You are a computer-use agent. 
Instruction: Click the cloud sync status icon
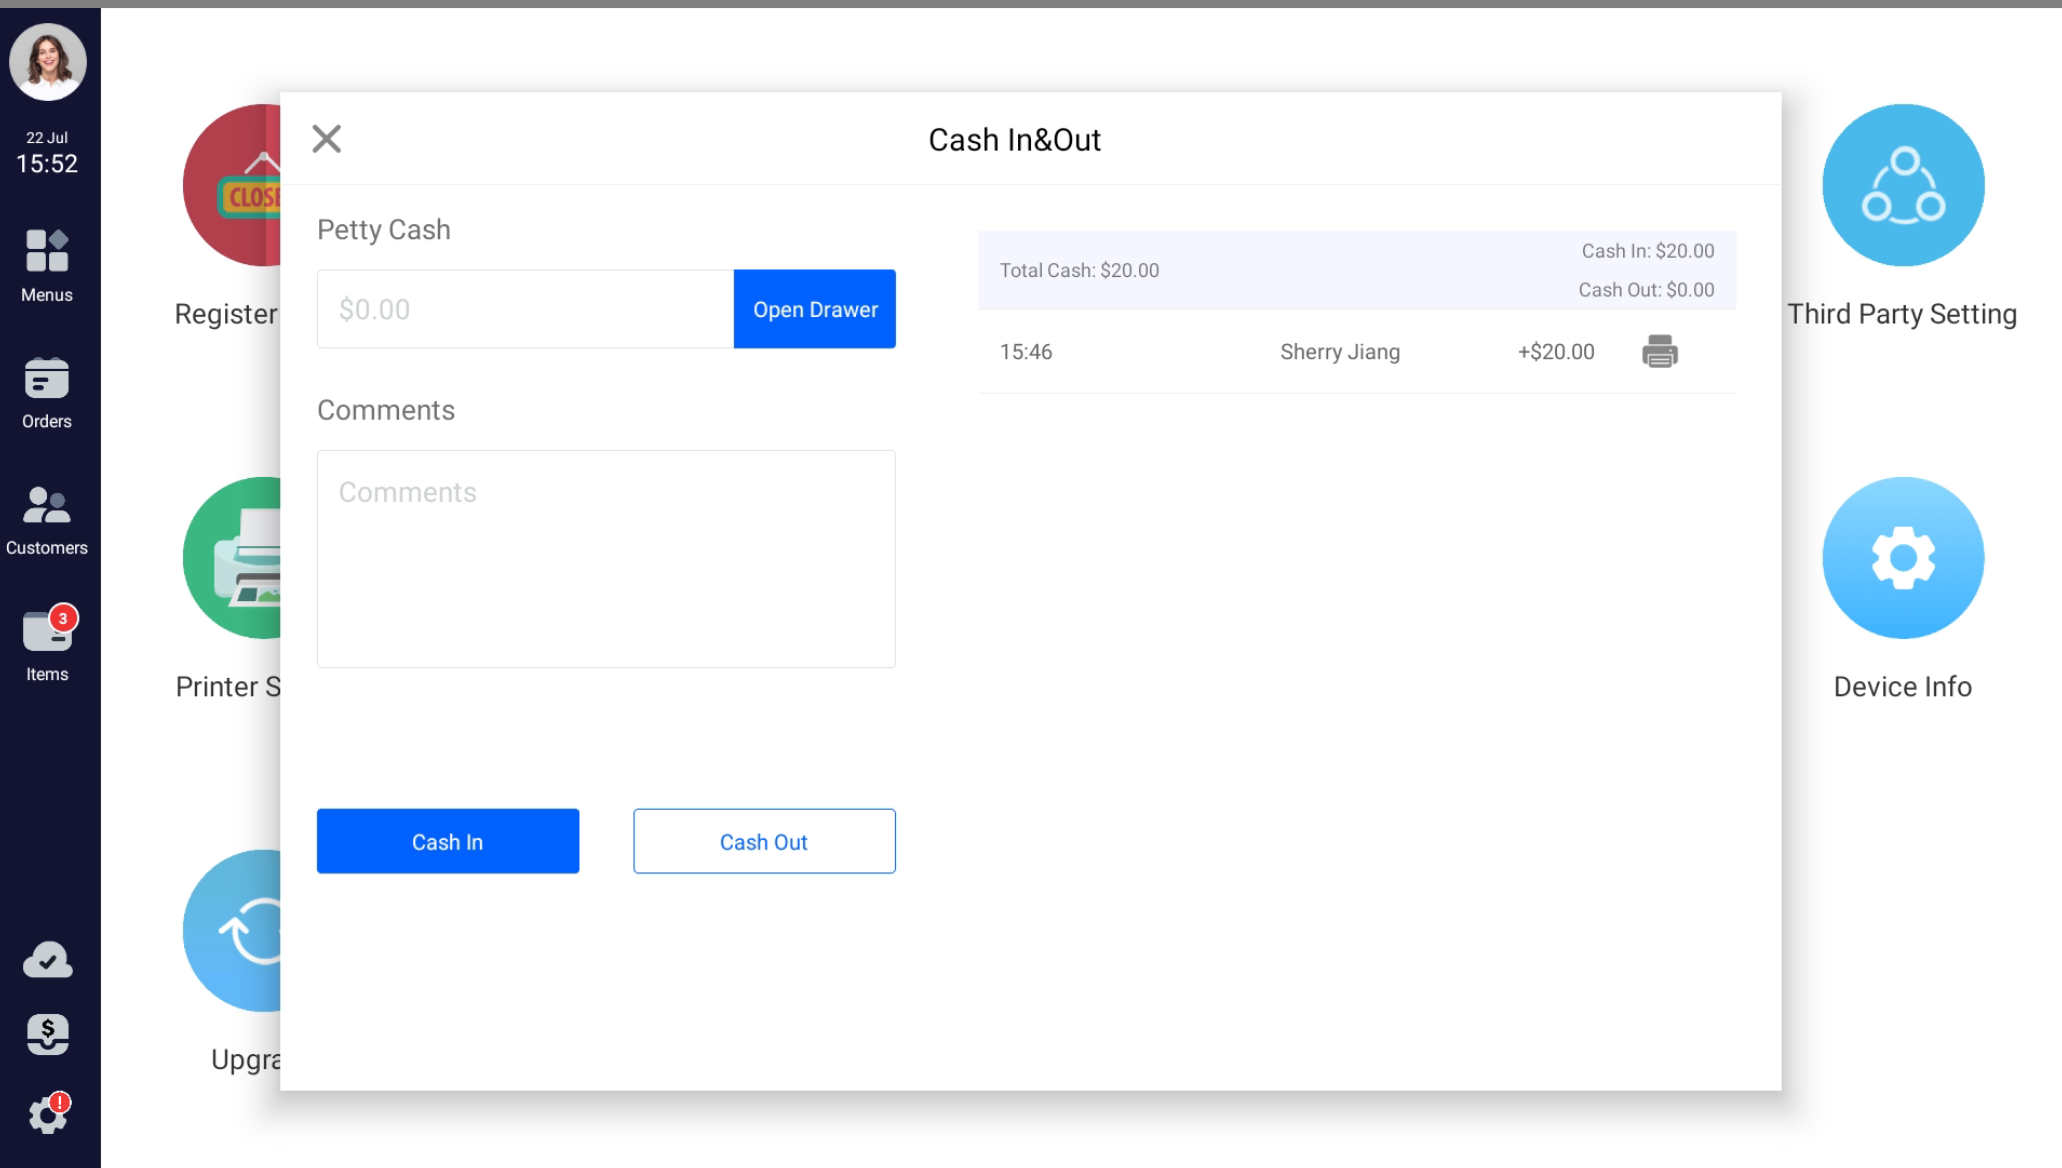click(x=47, y=960)
